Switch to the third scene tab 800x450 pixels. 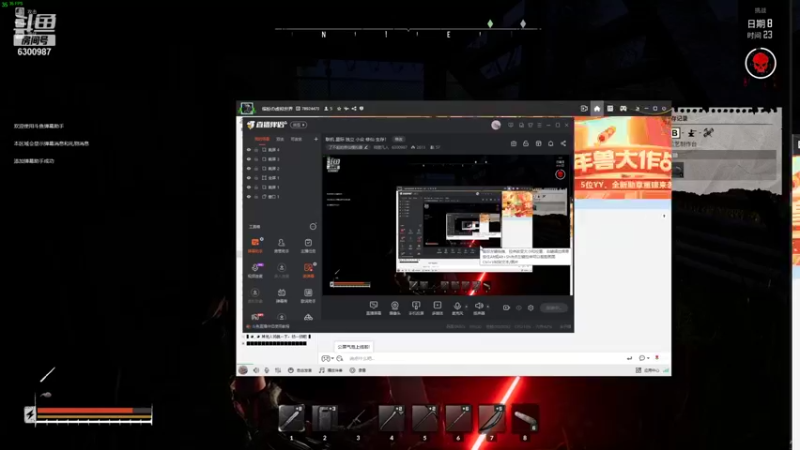[296, 139]
